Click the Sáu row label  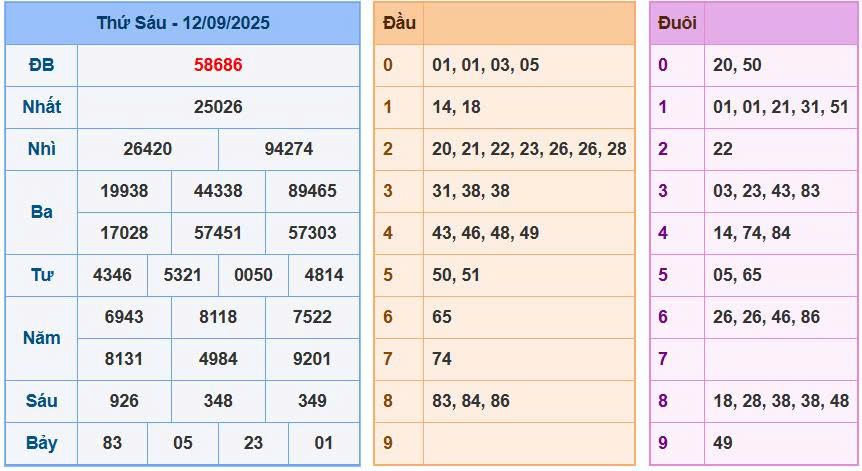(x=41, y=401)
